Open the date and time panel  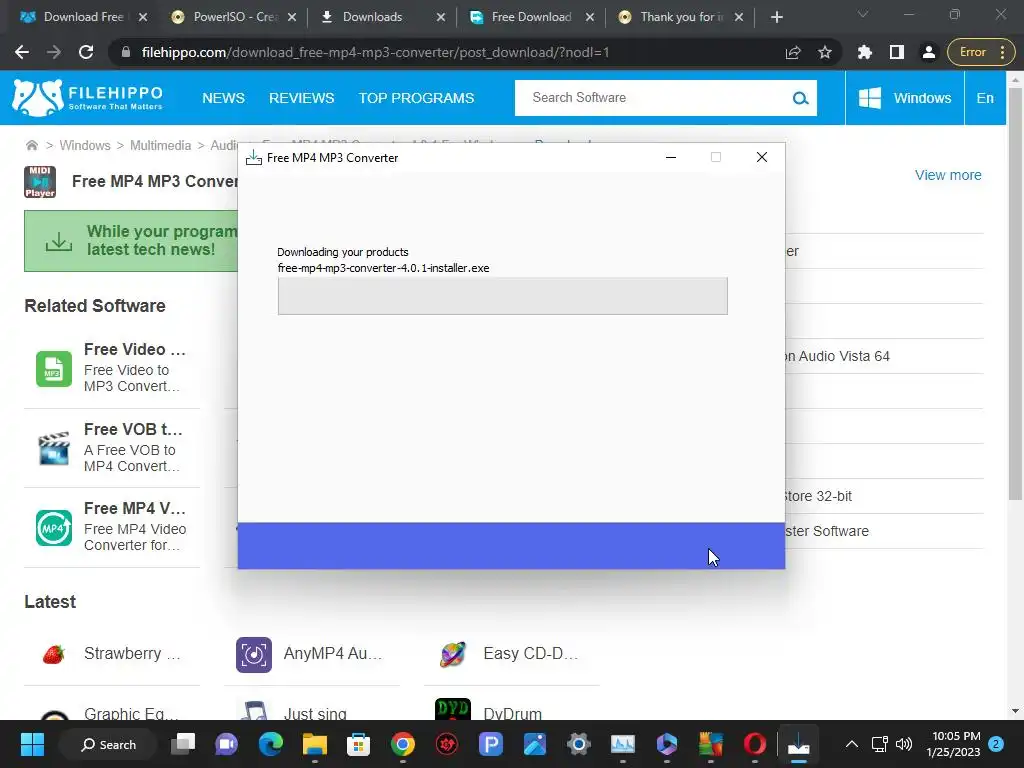point(953,744)
